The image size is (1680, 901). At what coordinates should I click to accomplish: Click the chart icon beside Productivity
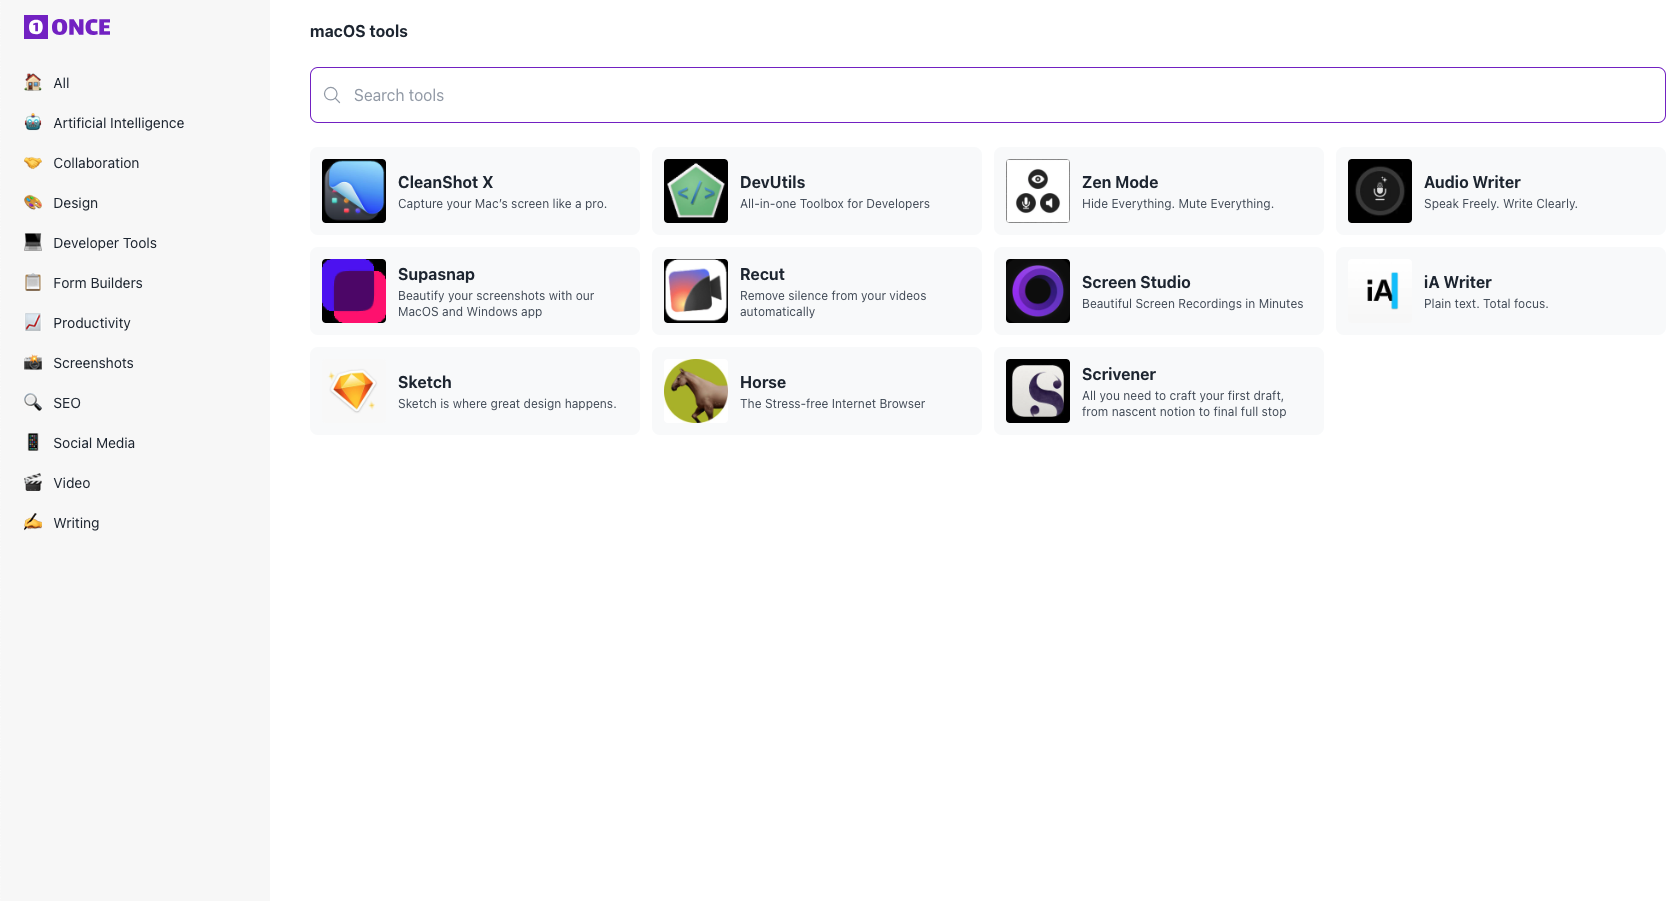[33, 322]
